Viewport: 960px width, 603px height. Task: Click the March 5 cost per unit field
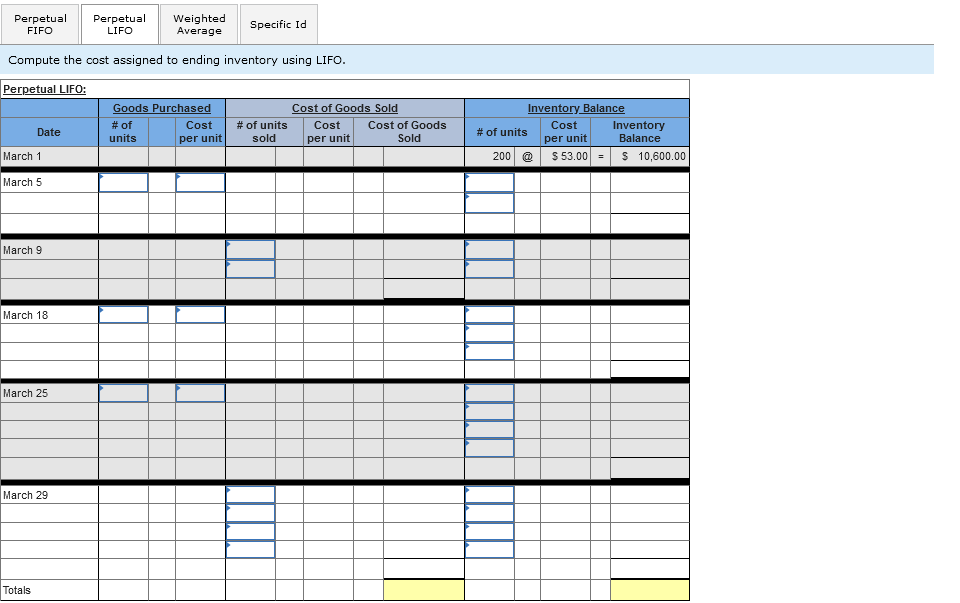199,182
